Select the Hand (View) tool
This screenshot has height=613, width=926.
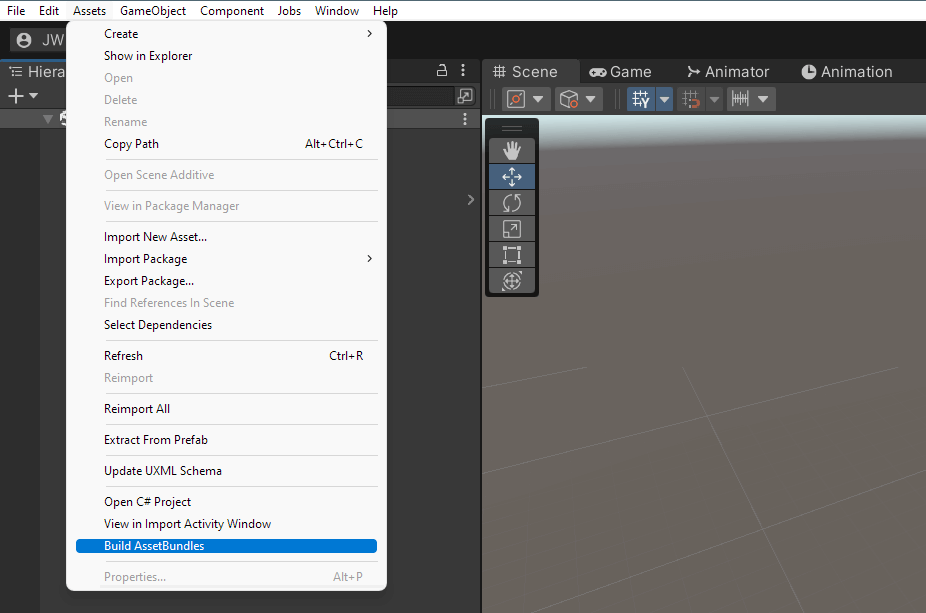(511, 151)
